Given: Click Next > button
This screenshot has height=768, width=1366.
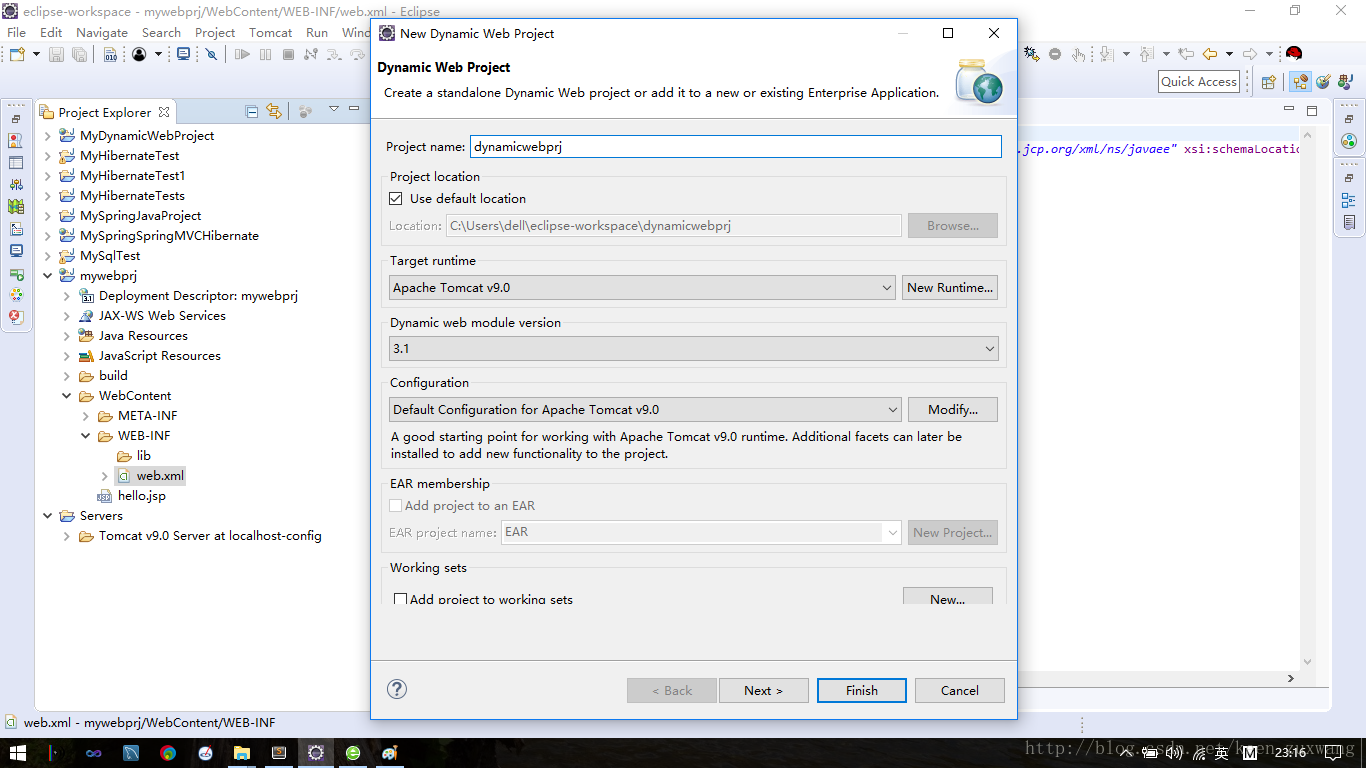Looking at the screenshot, I should click(763, 690).
